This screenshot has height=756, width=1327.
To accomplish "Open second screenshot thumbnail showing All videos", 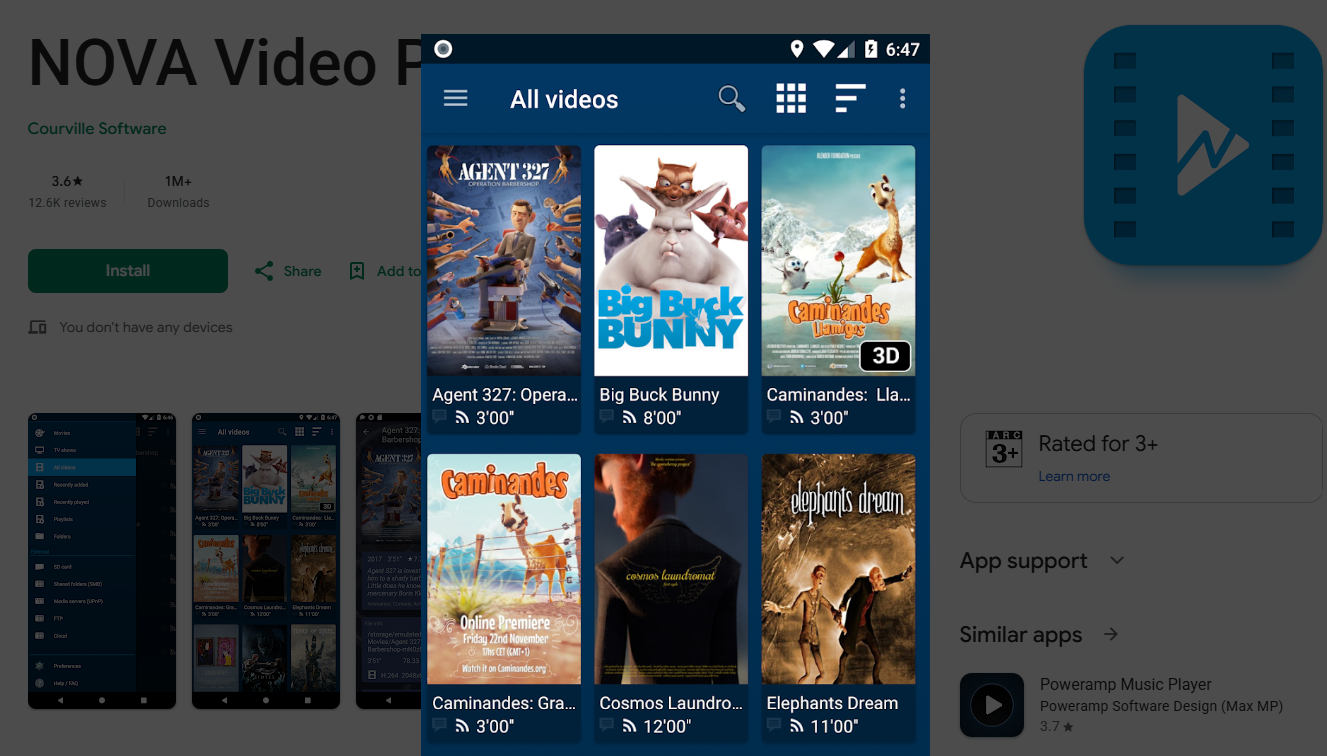I will [266, 561].
